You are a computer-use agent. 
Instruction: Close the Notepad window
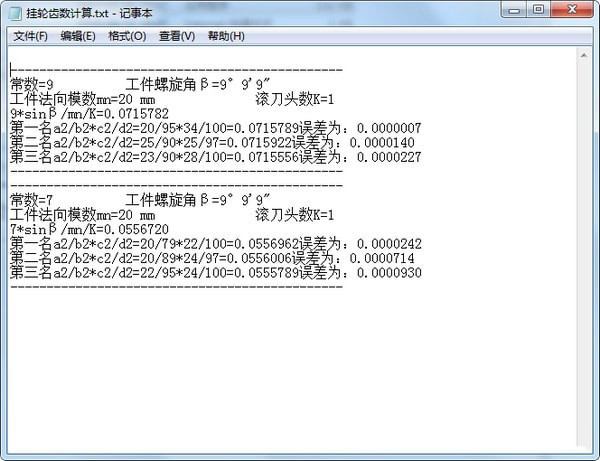coord(572,9)
